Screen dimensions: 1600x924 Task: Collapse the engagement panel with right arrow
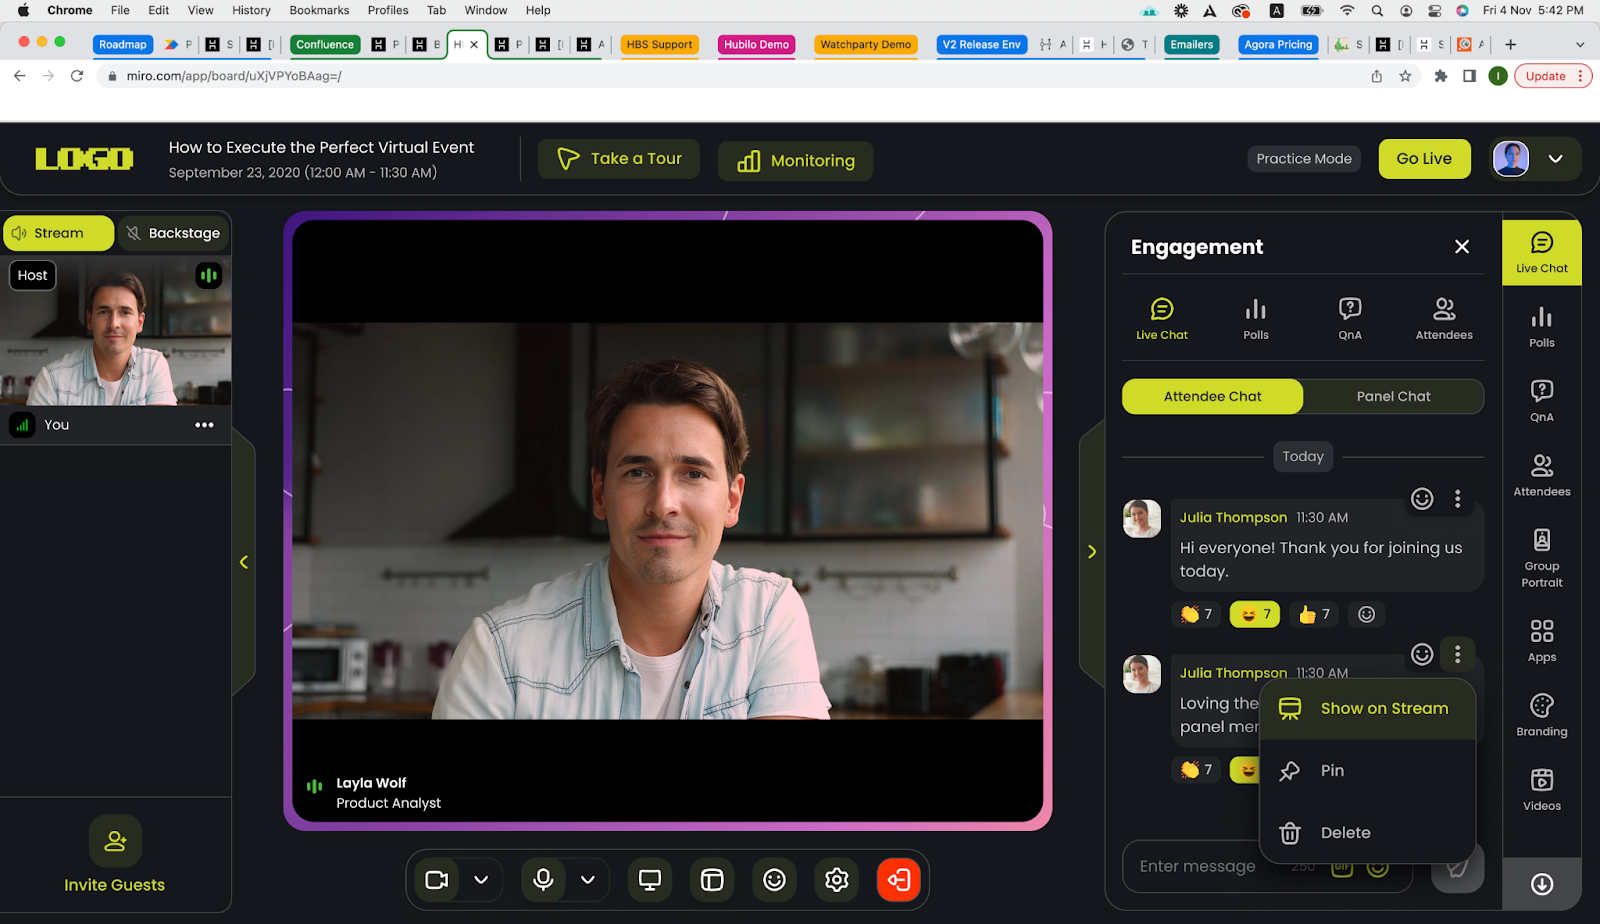coord(1091,552)
